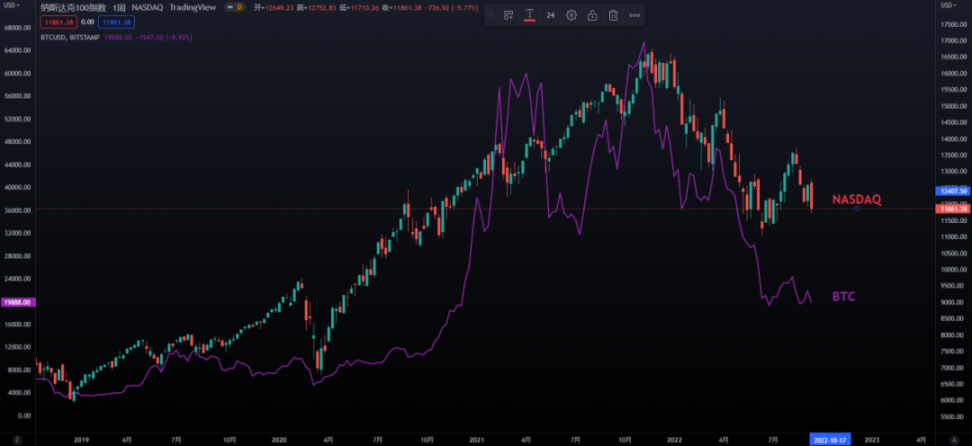Click the 2022-10-17 date marker on time axis

click(832, 438)
